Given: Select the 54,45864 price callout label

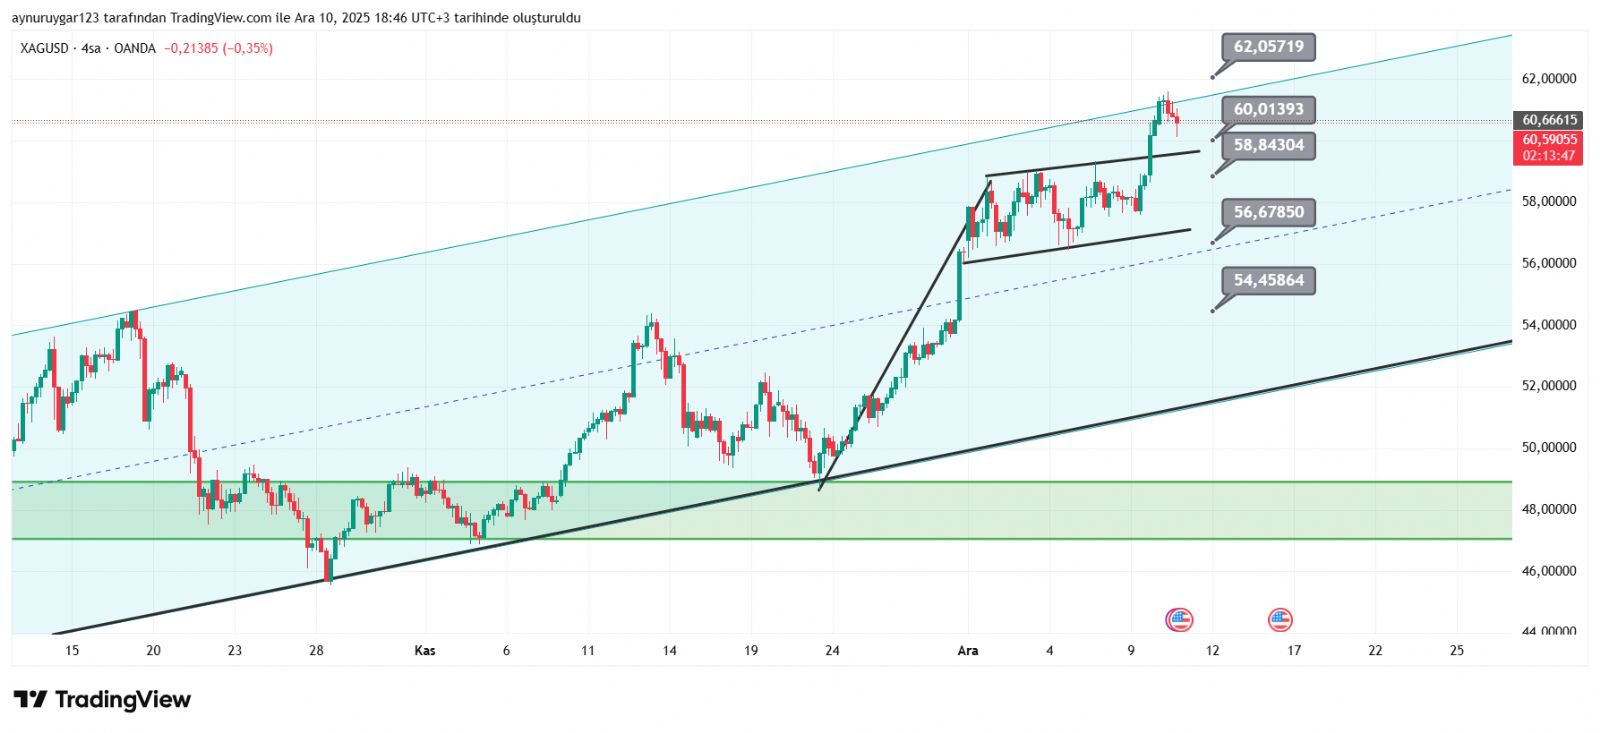Looking at the screenshot, I should (1268, 281).
